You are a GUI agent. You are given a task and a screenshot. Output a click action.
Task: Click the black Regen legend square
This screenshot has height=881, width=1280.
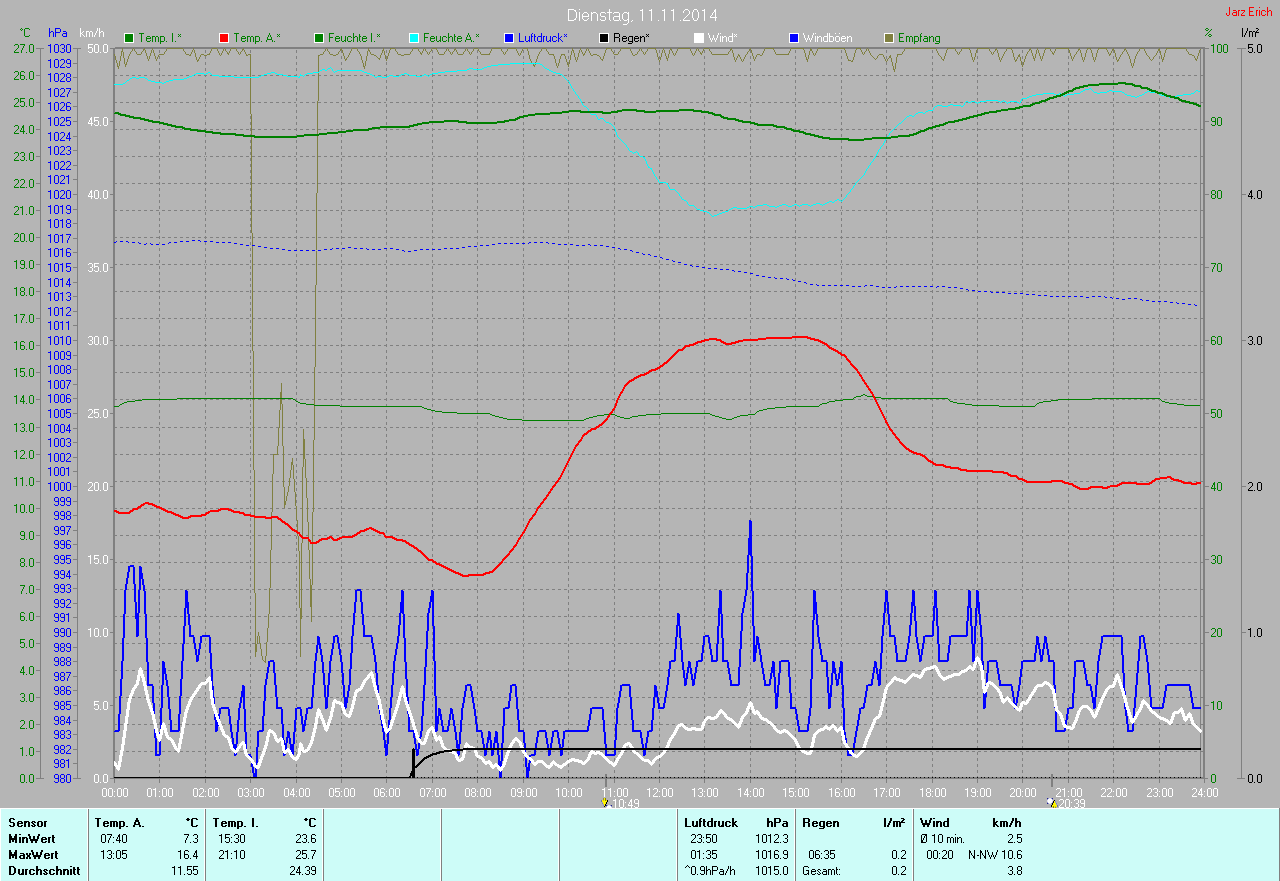pos(603,38)
